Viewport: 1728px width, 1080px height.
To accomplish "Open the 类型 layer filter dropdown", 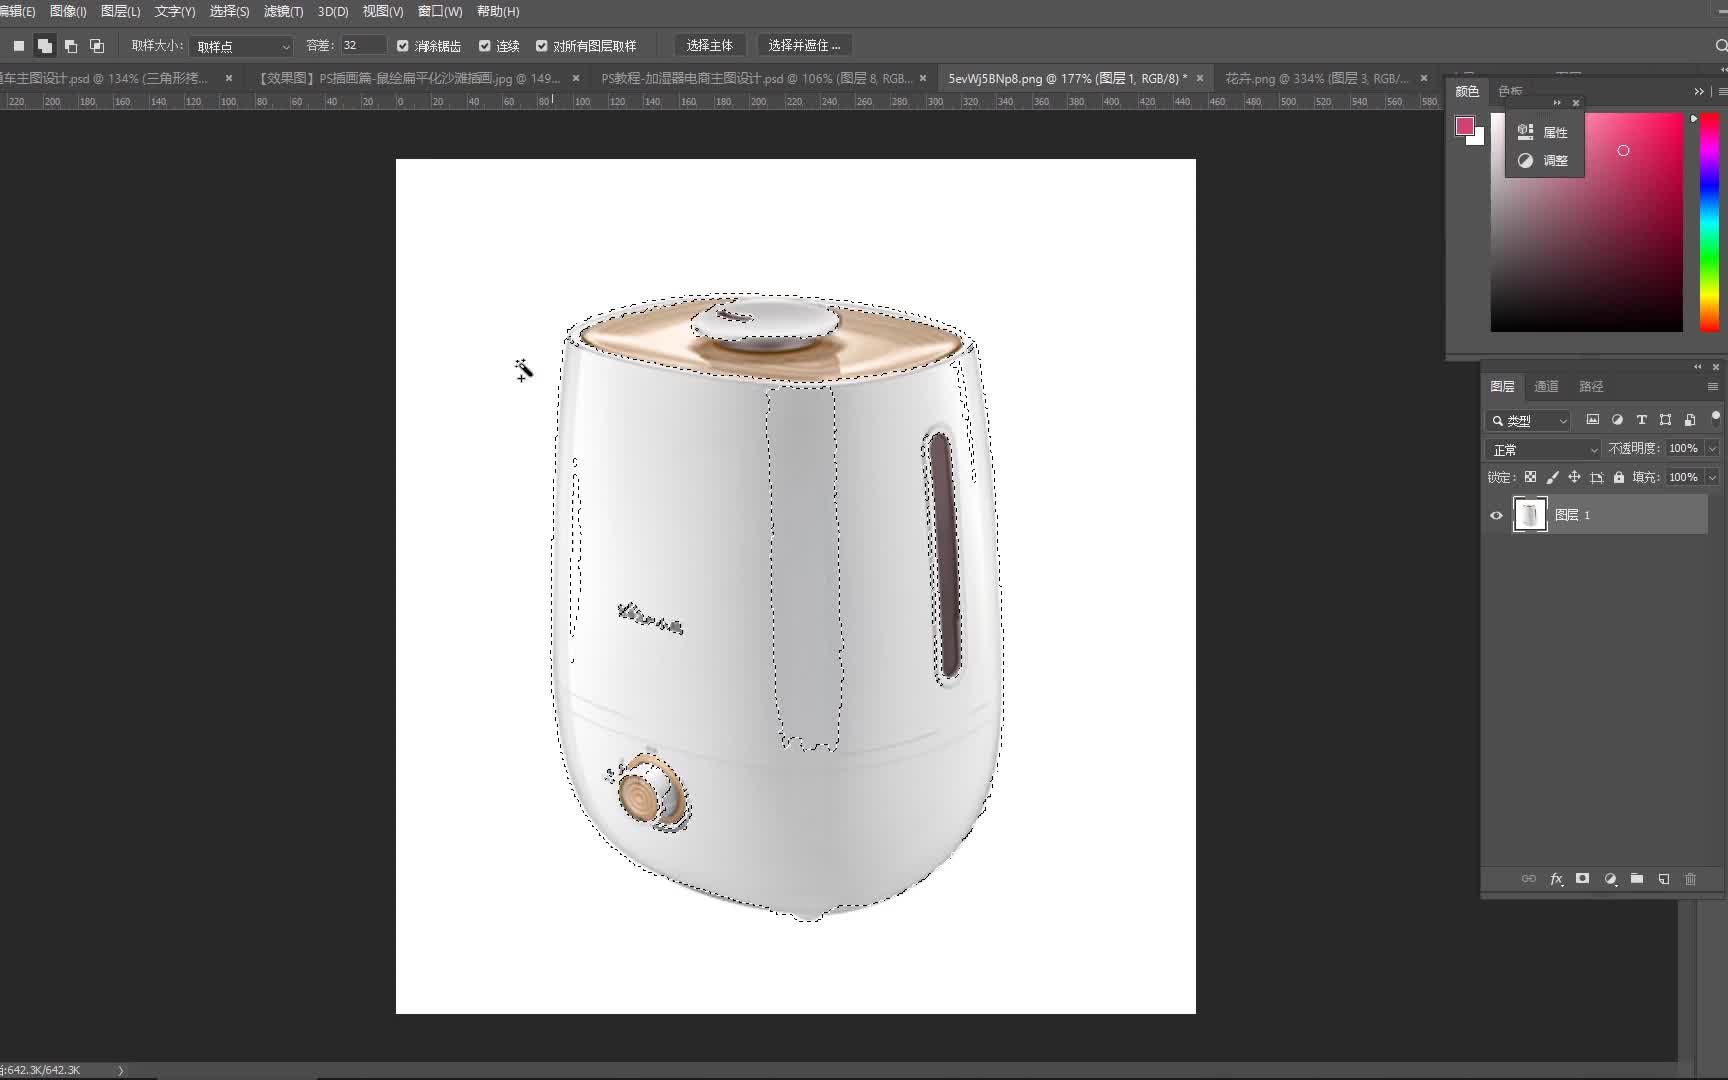I will pyautogui.click(x=1529, y=420).
